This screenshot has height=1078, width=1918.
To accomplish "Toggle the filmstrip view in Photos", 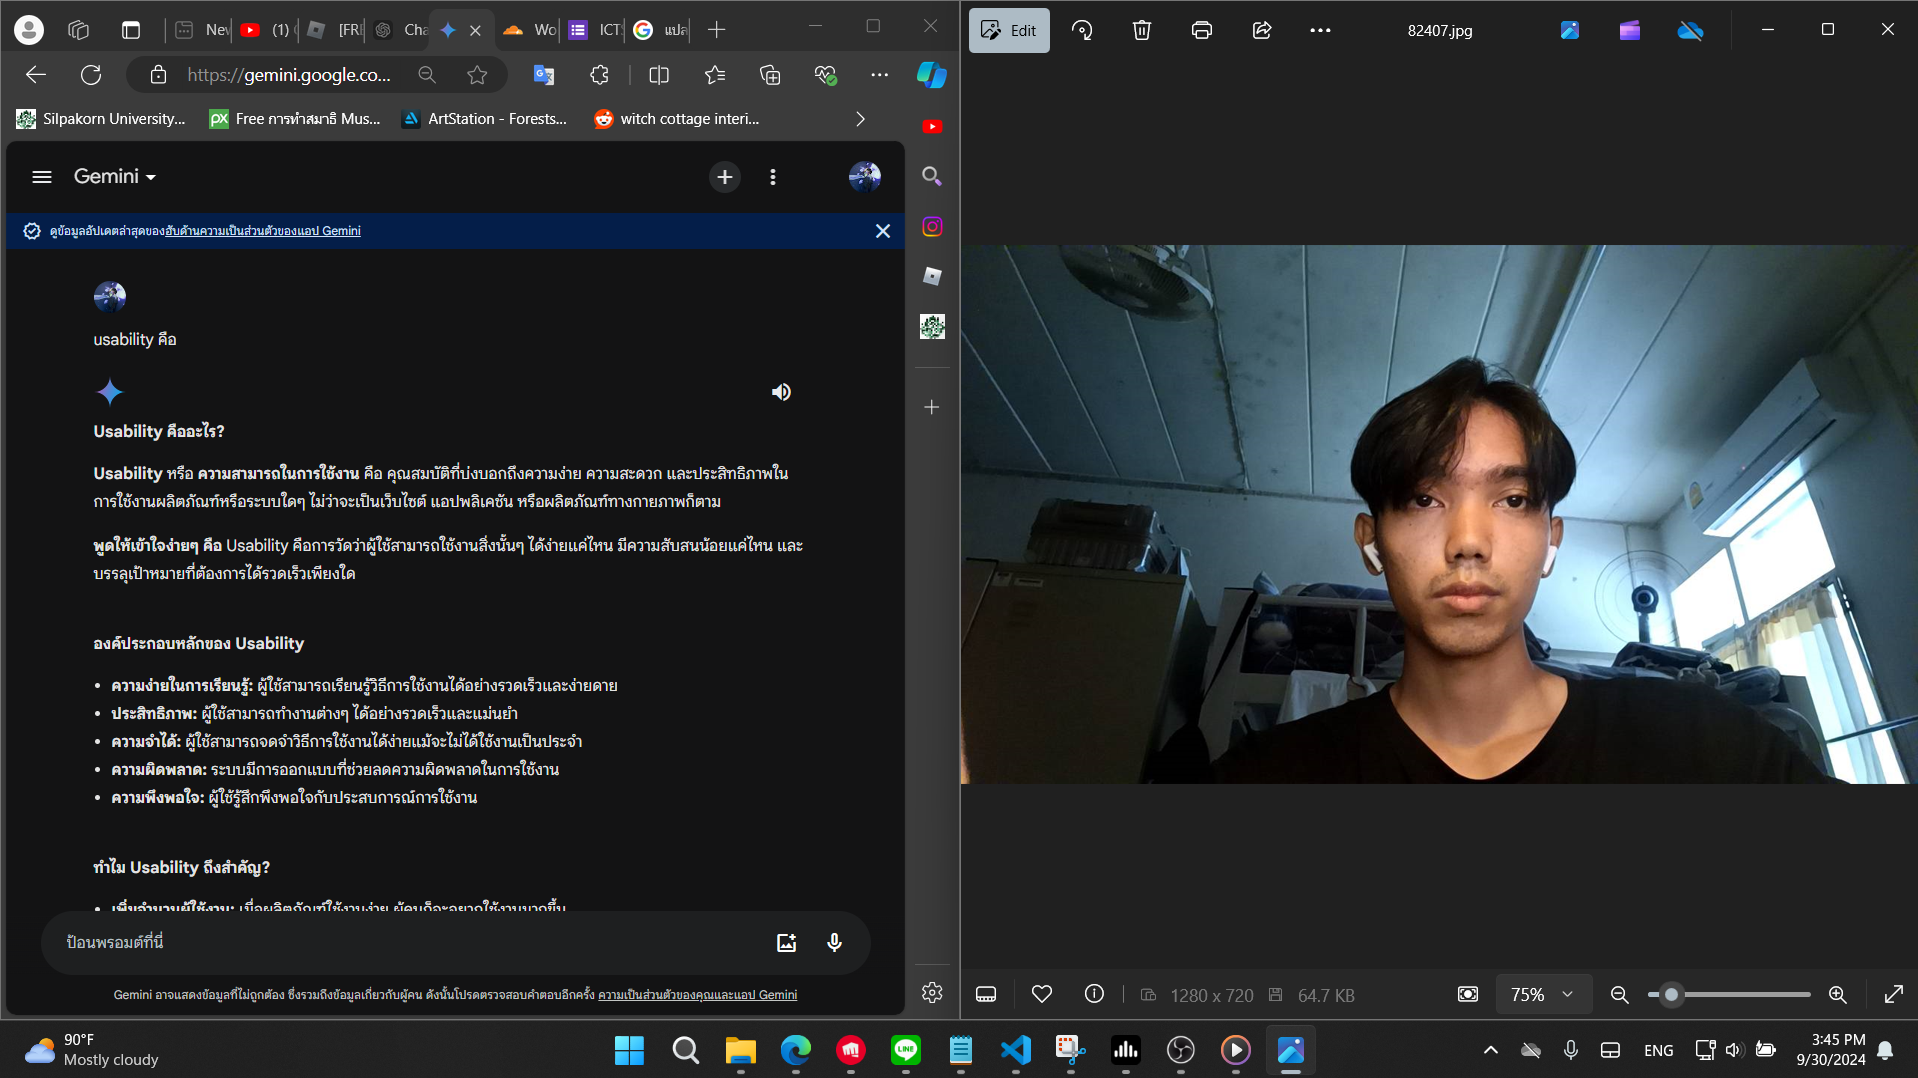I will click(x=986, y=994).
